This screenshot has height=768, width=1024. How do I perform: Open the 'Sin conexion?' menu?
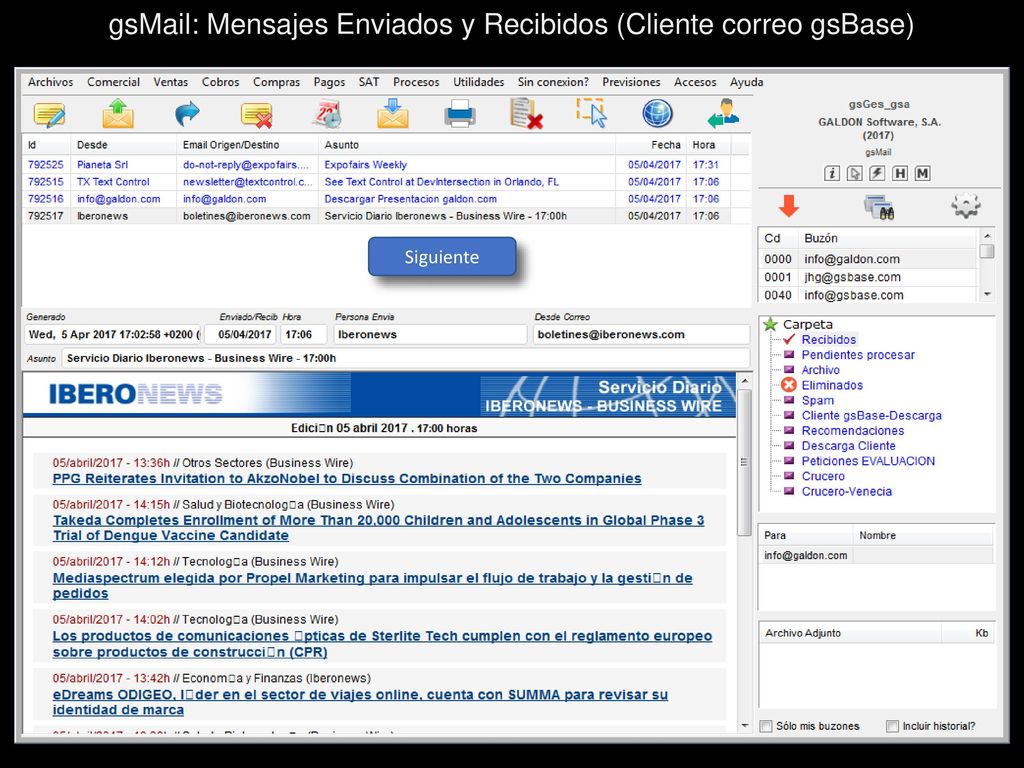tap(553, 82)
